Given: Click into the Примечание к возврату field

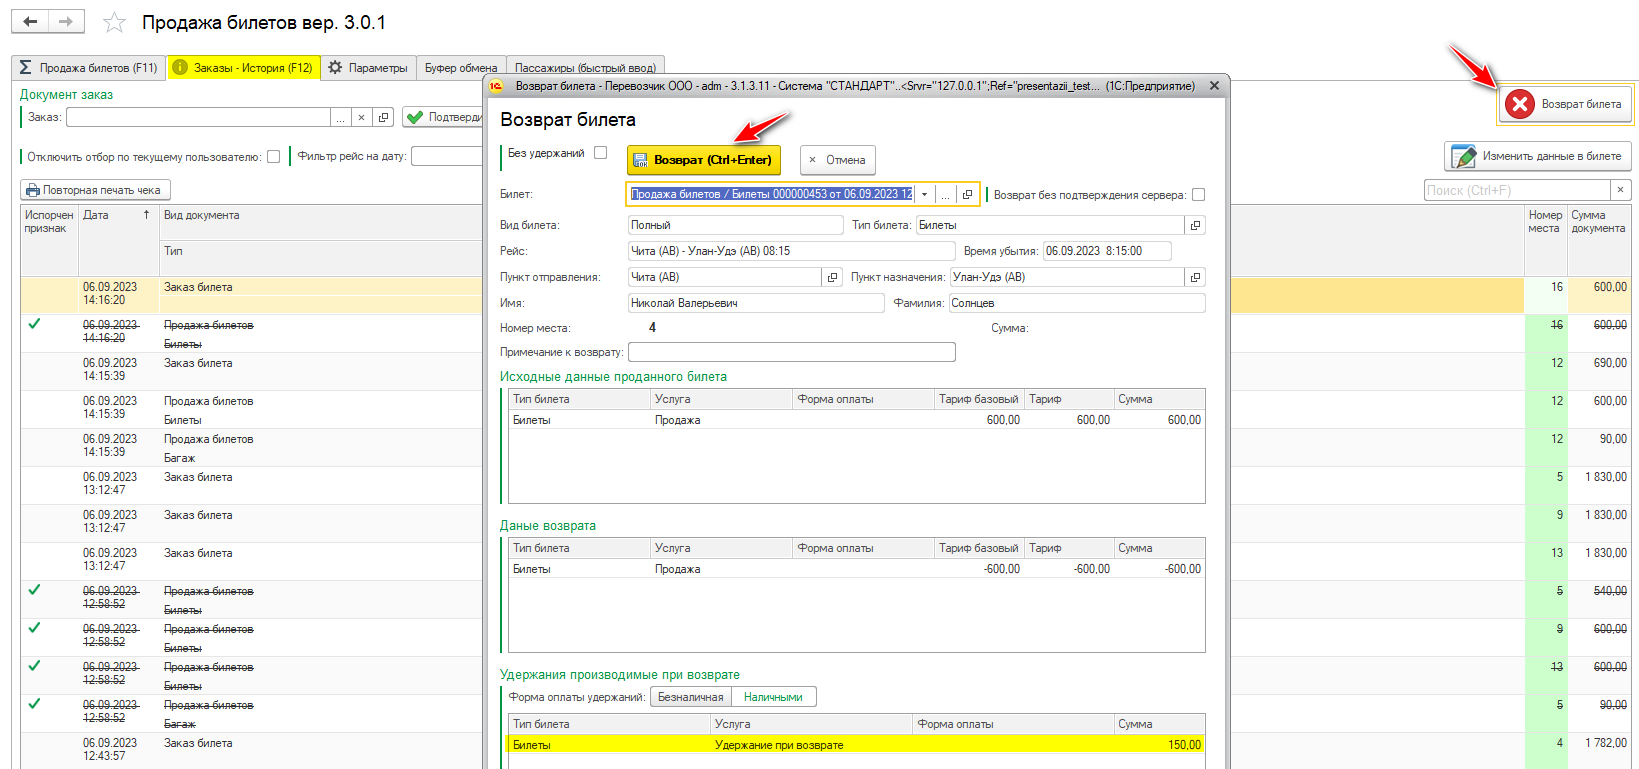Looking at the screenshot, I should (x=791, y=352).
